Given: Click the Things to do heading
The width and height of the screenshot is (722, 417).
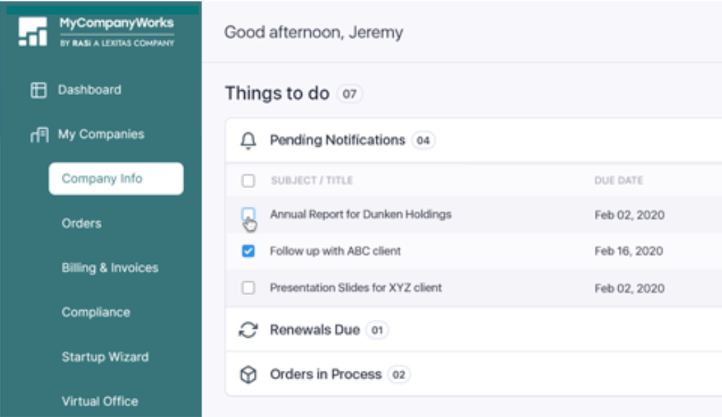Looking at the screenshot, I should tap(277, 93).
